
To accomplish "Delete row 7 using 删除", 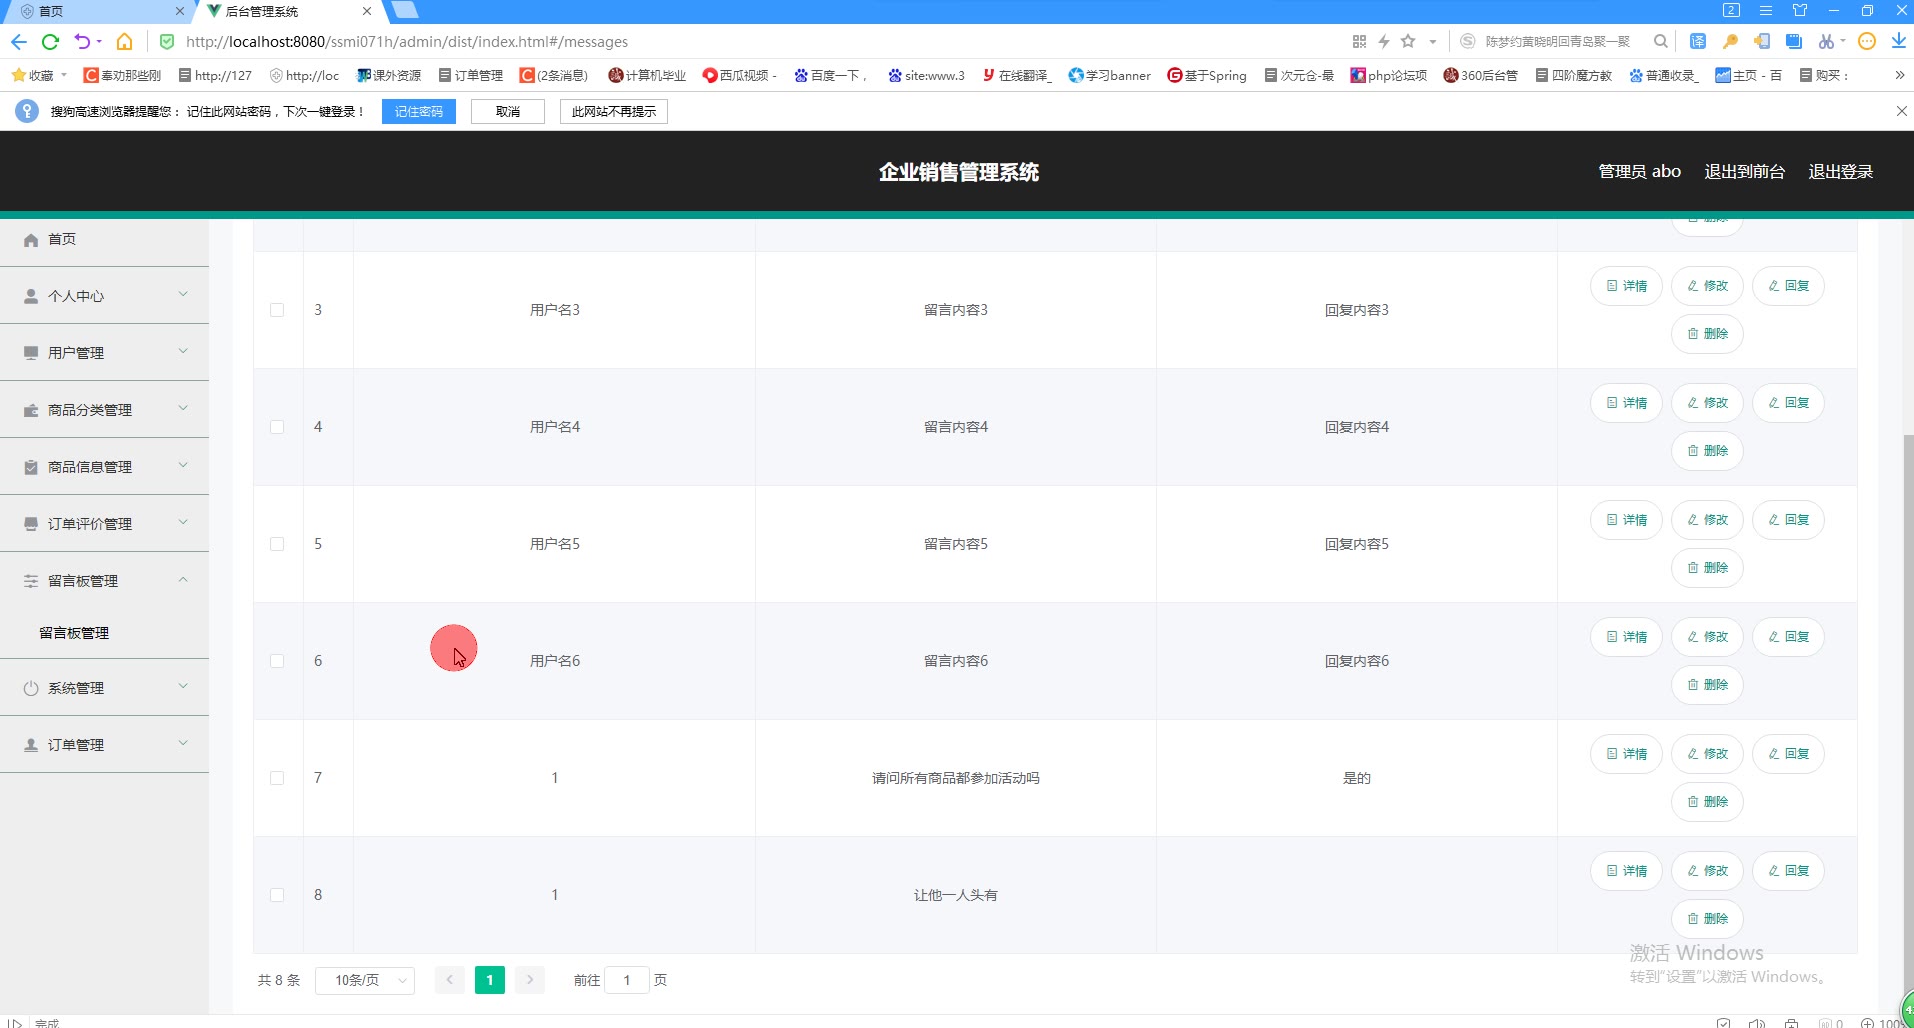I will (x=1707, y=802).
